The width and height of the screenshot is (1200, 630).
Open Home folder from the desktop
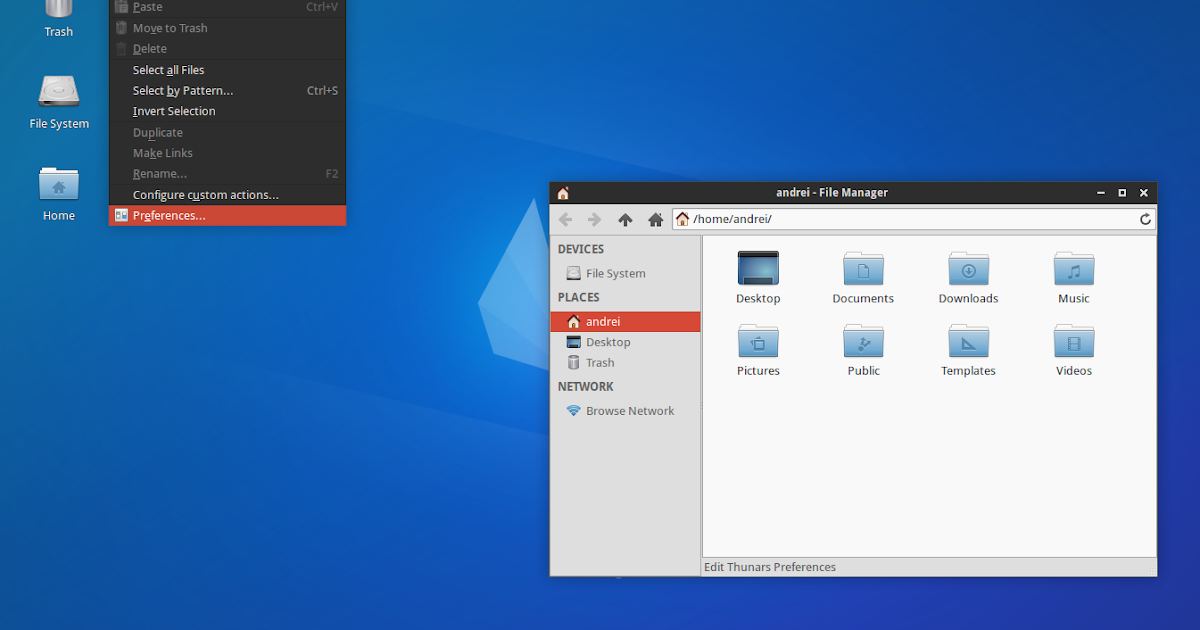tap(58, 190)
